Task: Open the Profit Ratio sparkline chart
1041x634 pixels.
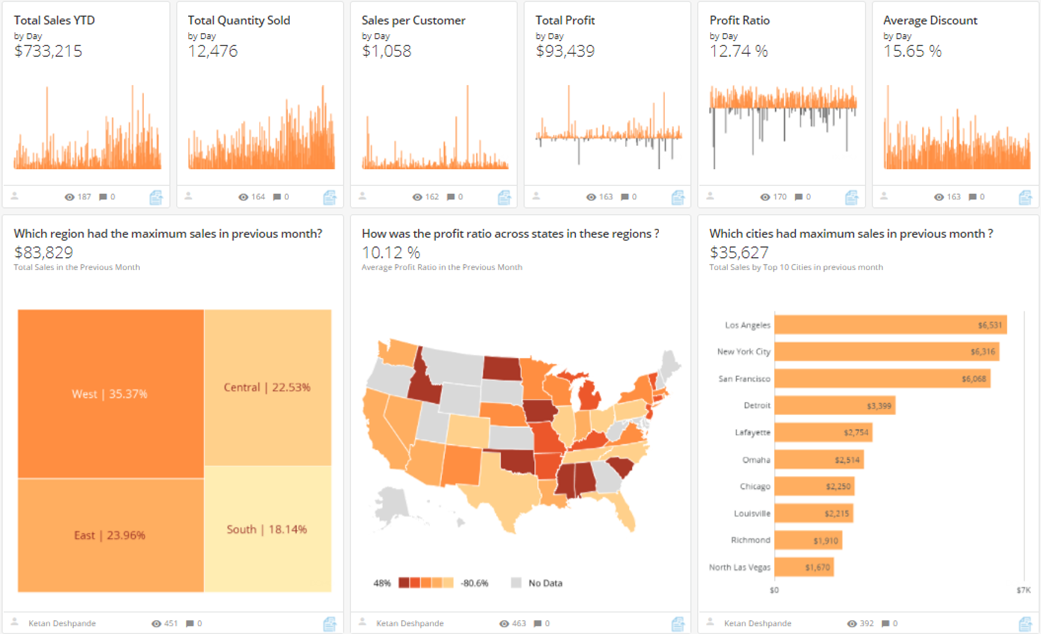Action: (783, 128)
